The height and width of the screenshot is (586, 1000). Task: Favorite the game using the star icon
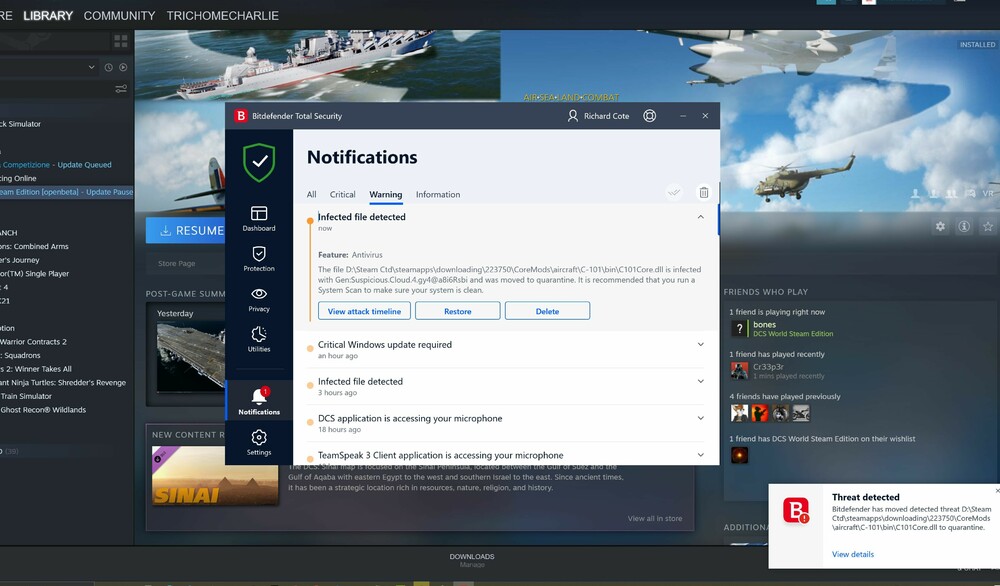pyautogui.click(x=988, y=226)
